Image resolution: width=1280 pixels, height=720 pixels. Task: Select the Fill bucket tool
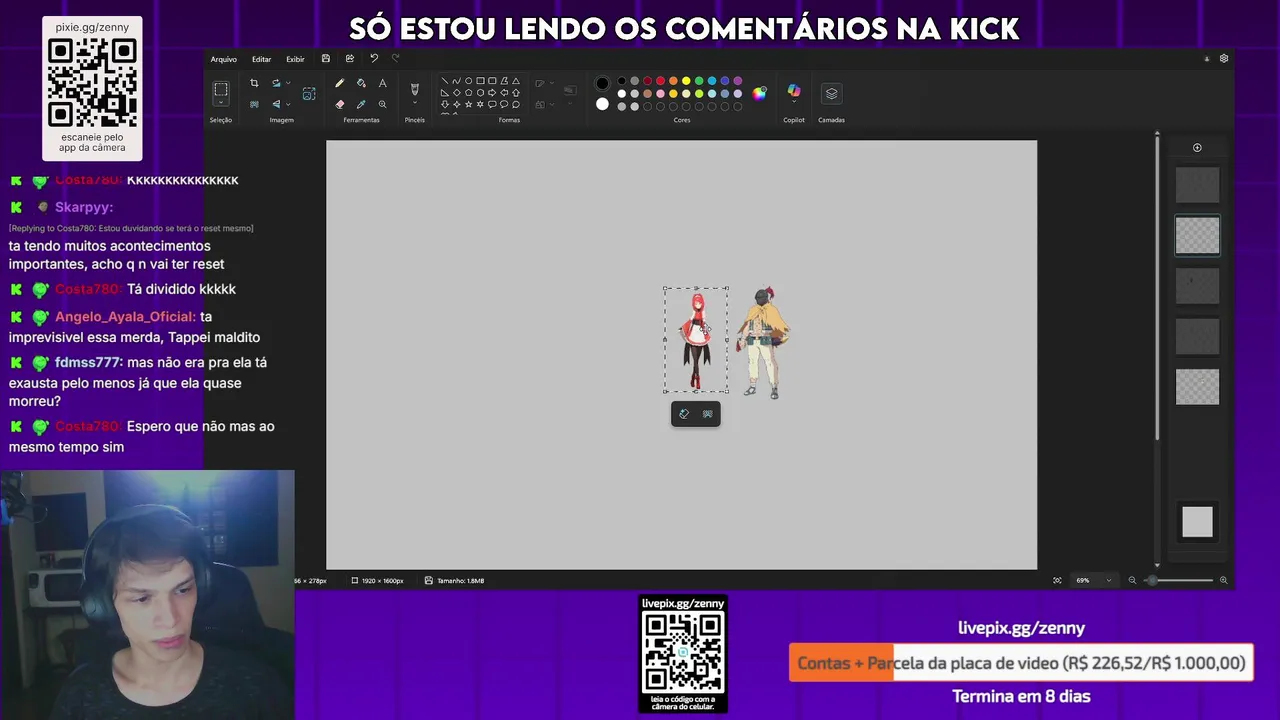361,83
